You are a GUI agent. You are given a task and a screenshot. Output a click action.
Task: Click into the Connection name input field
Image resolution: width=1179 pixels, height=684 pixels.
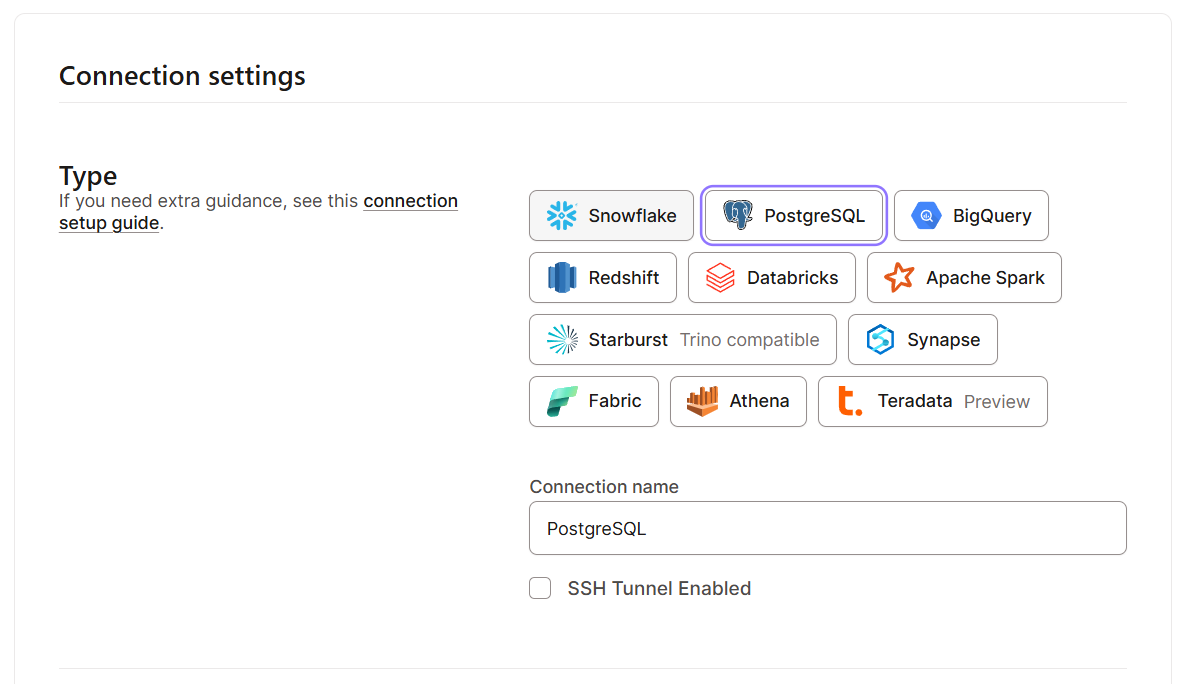click(827, 528)
